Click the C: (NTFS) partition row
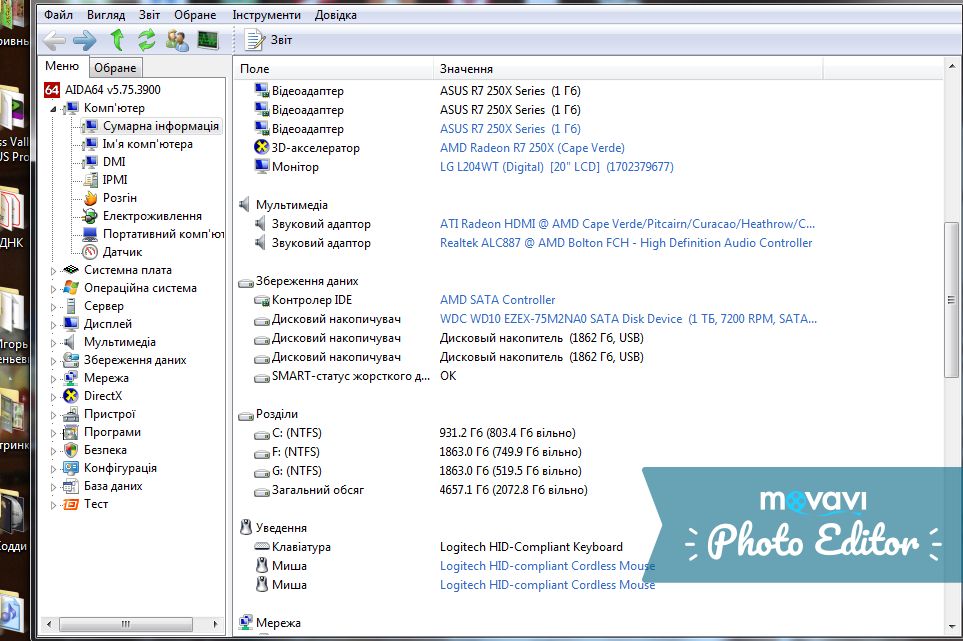The width and height of the screenshot is (963, 641). 415,433
